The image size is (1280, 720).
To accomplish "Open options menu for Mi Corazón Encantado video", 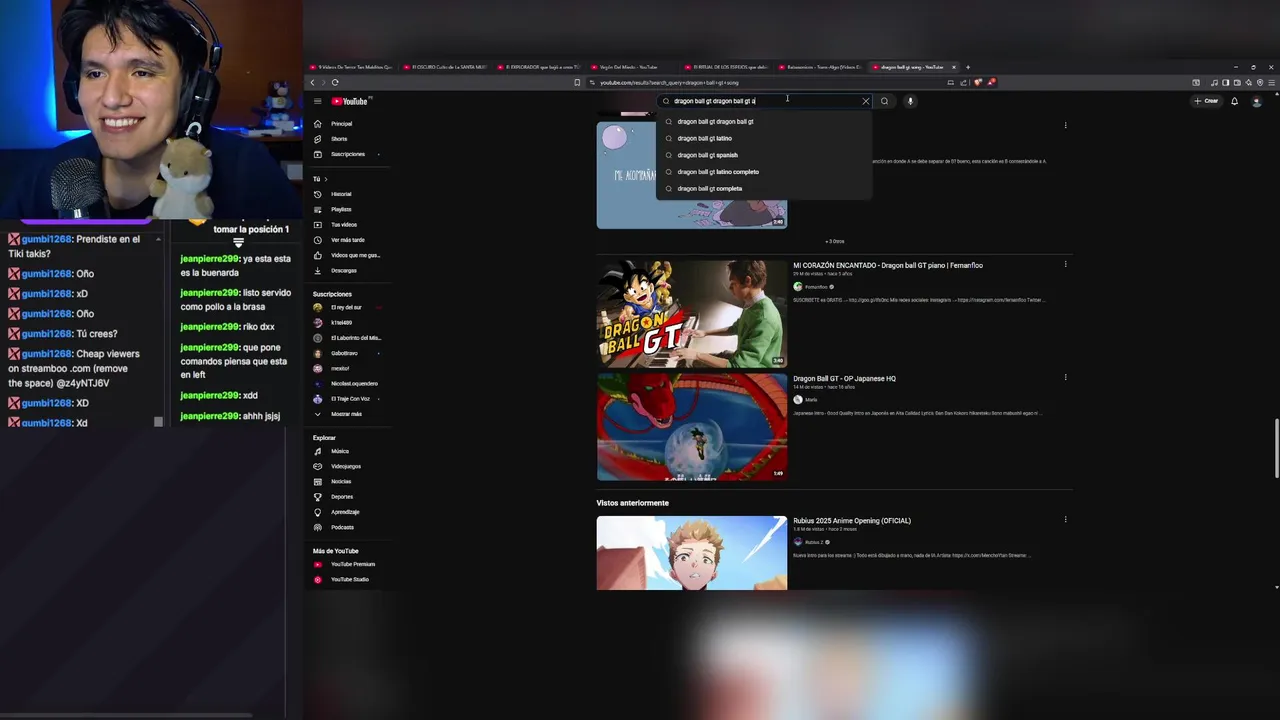I will [1065, 265].
